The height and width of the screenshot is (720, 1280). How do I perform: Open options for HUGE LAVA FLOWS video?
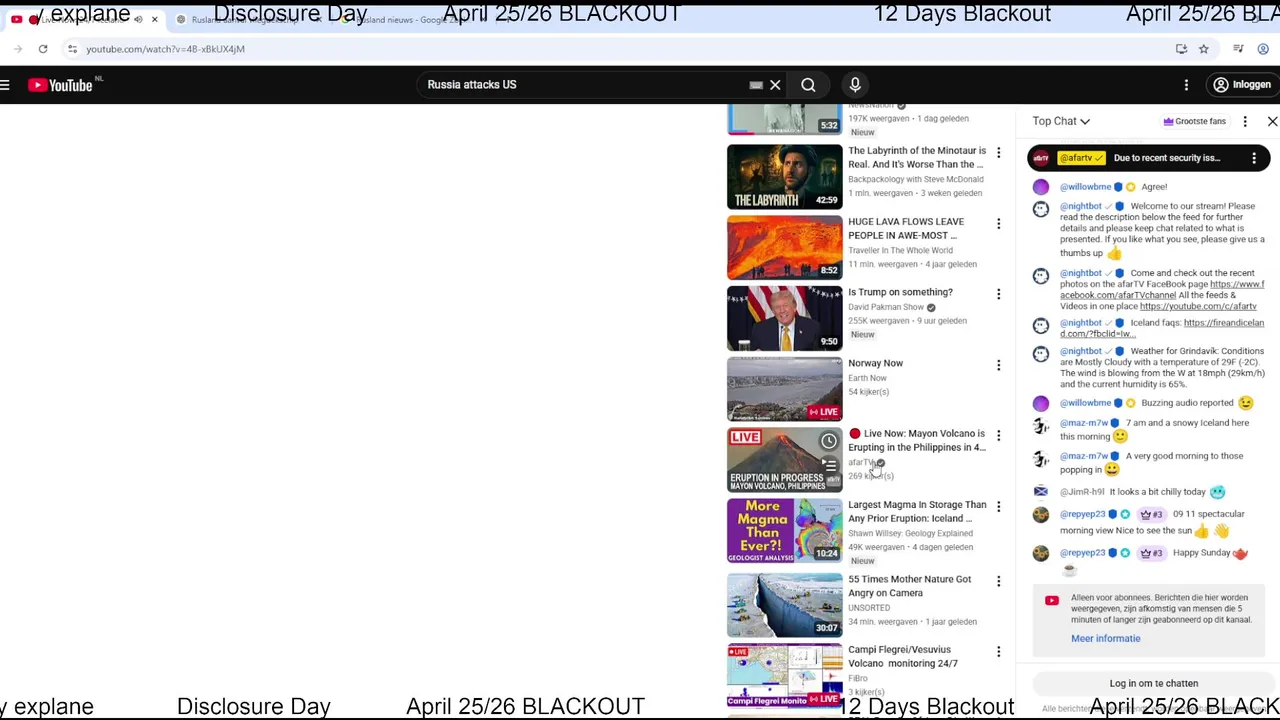coord(998,224)
